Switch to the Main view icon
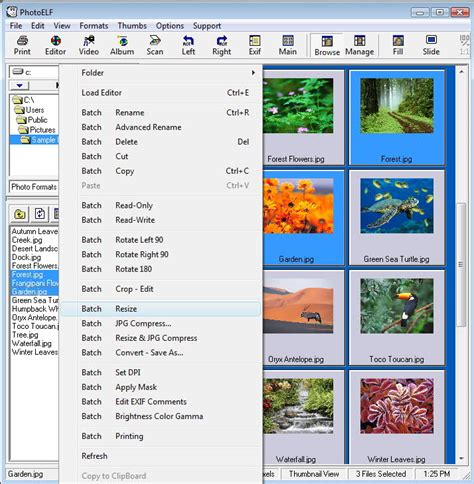This screenshot has width=474, height=484. pyautogui.click(x=288, y=45)
